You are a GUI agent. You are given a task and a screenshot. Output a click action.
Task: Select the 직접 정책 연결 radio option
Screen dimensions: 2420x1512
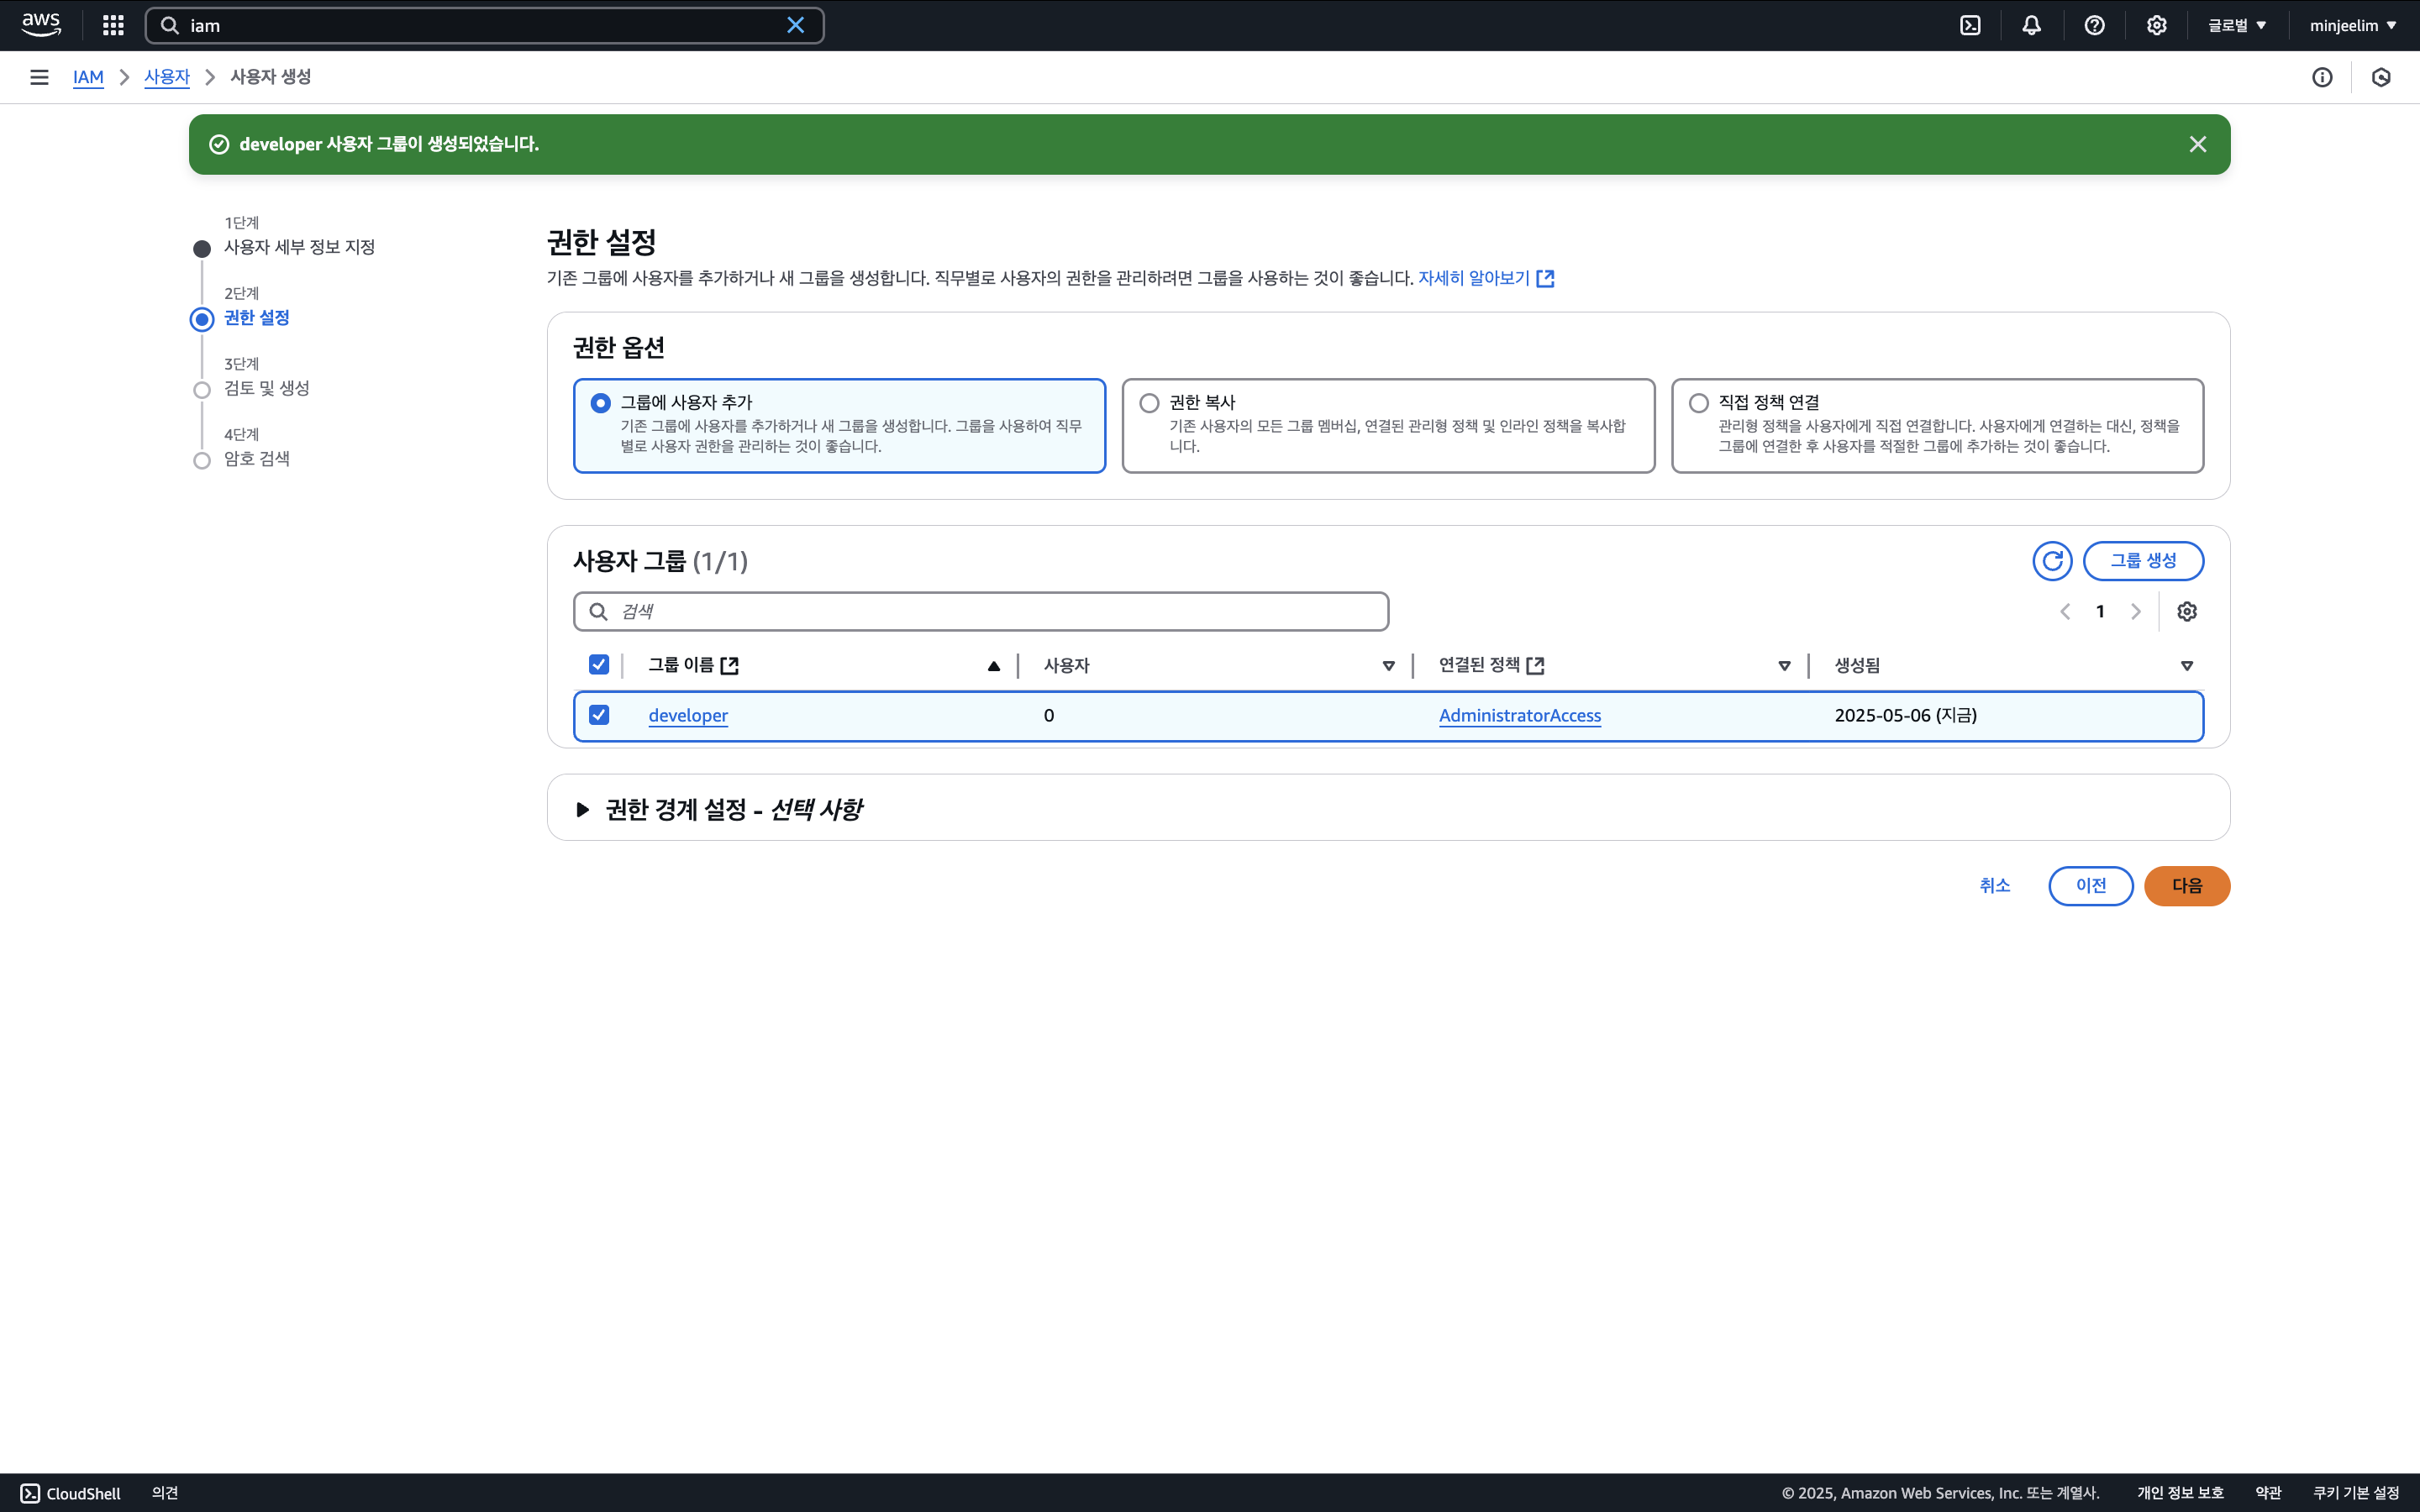click(1699, 403)
